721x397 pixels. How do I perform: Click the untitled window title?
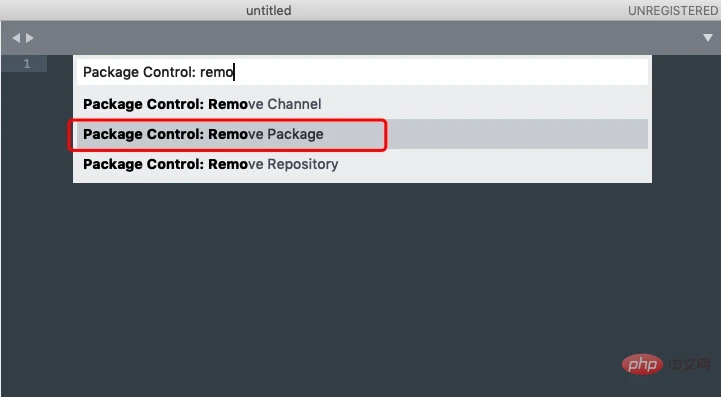(269, 10)
